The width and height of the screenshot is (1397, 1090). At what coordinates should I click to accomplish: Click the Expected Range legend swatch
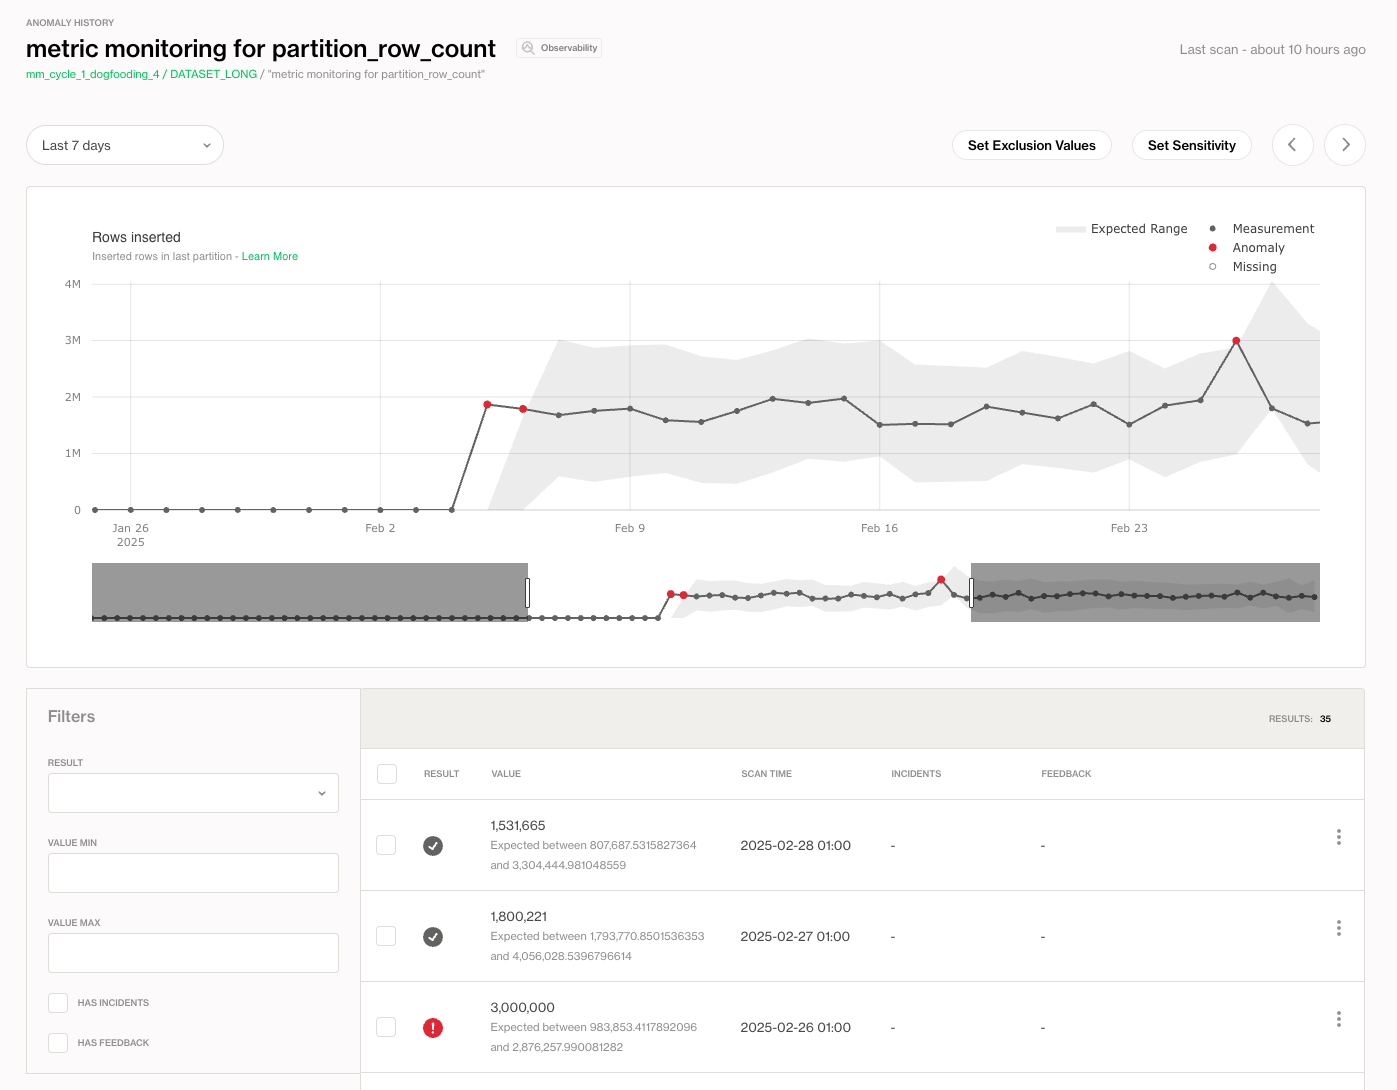(1070, 229)
